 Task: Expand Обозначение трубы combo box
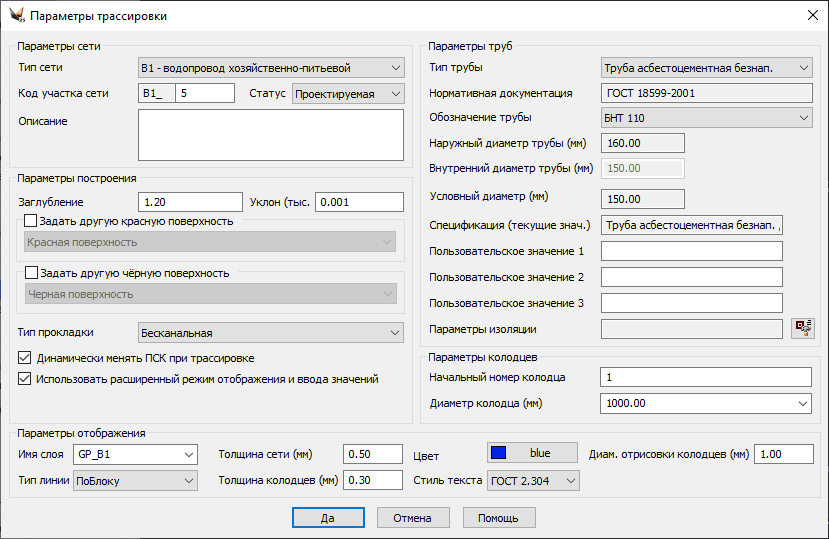tap(707, 118)
